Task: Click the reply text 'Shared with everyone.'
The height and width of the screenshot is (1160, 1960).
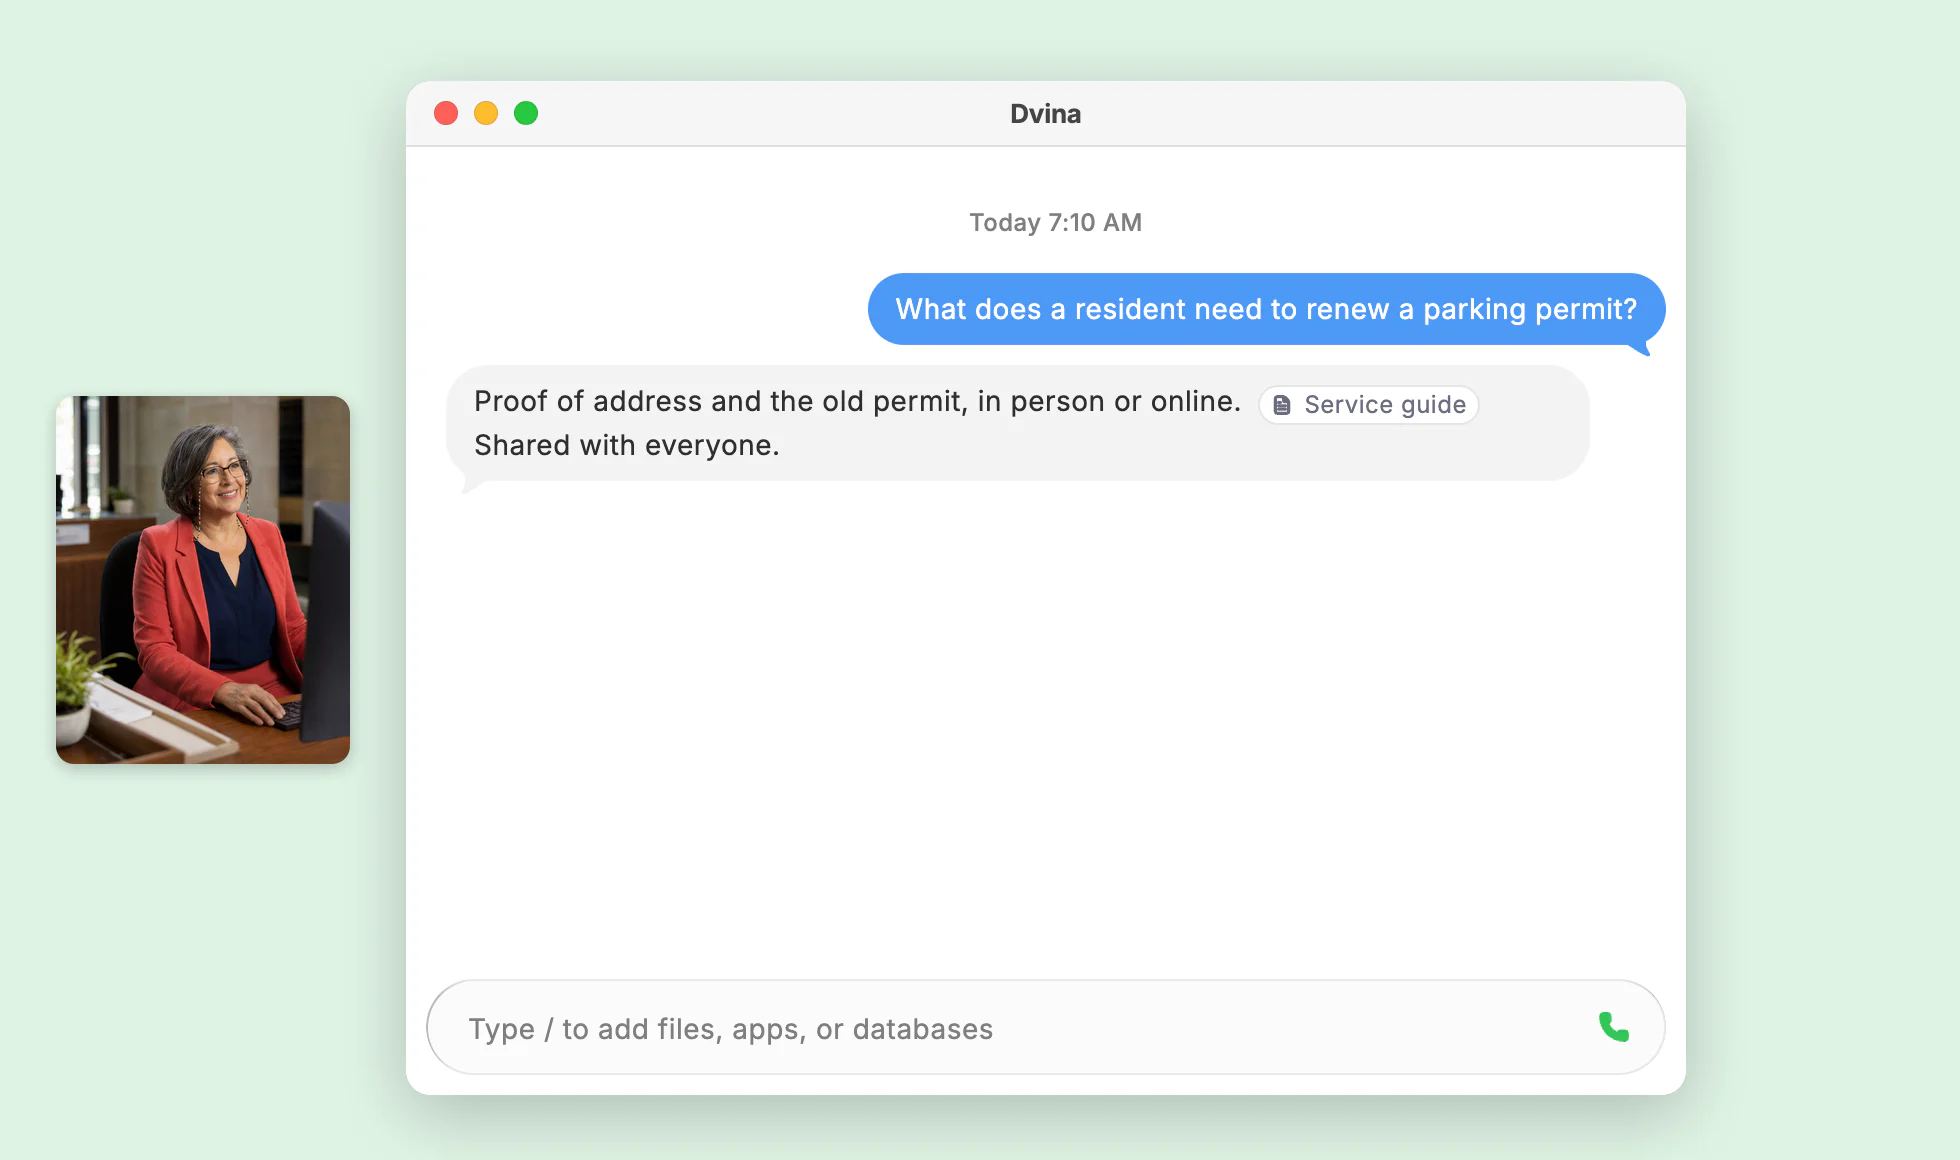Action: pyautogui.click(x=626, y=445)
